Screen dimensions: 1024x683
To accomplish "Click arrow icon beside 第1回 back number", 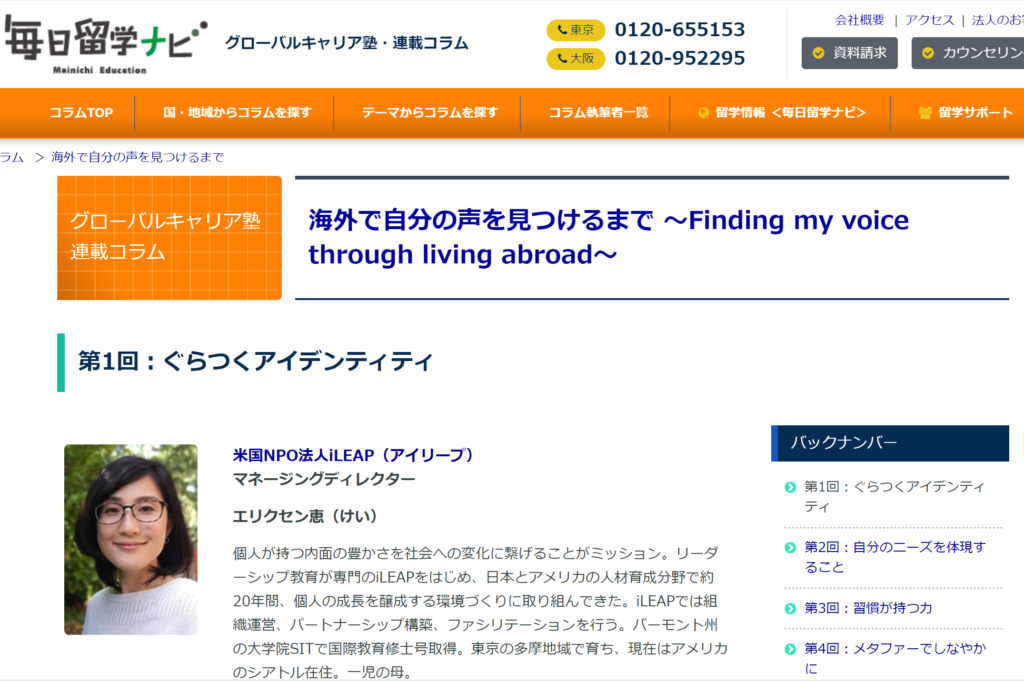I will (x=791, y=487).
